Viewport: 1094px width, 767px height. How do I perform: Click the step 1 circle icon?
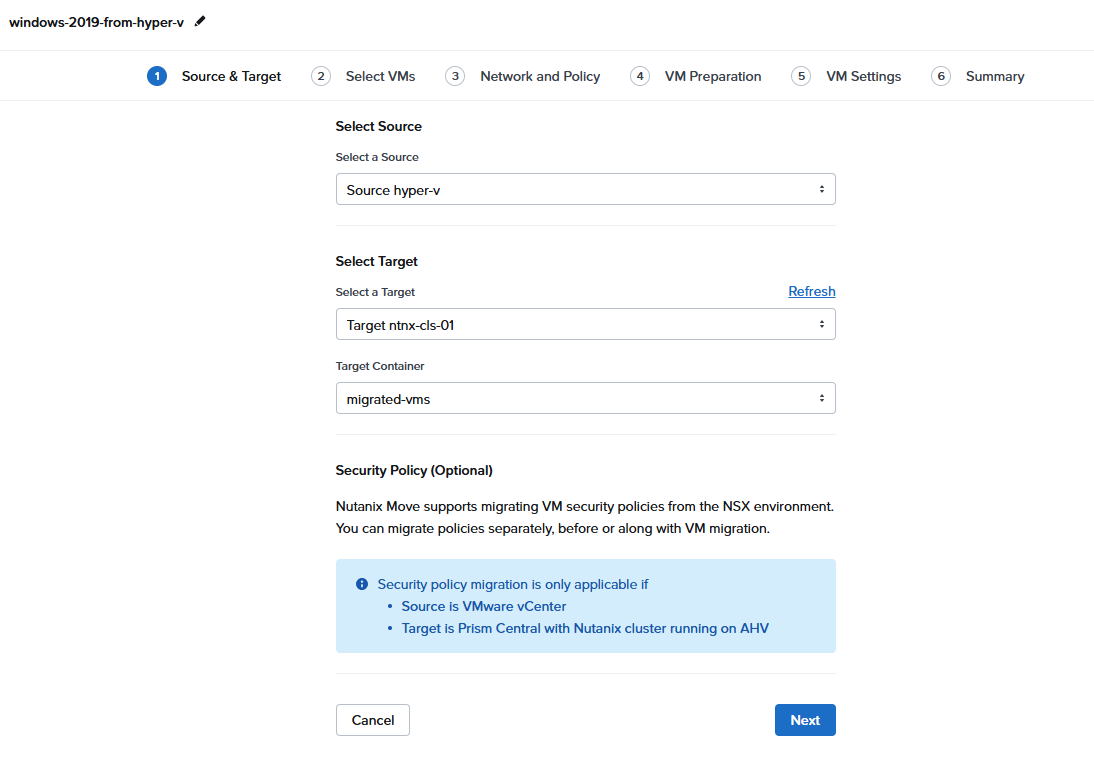pos(157,76)
